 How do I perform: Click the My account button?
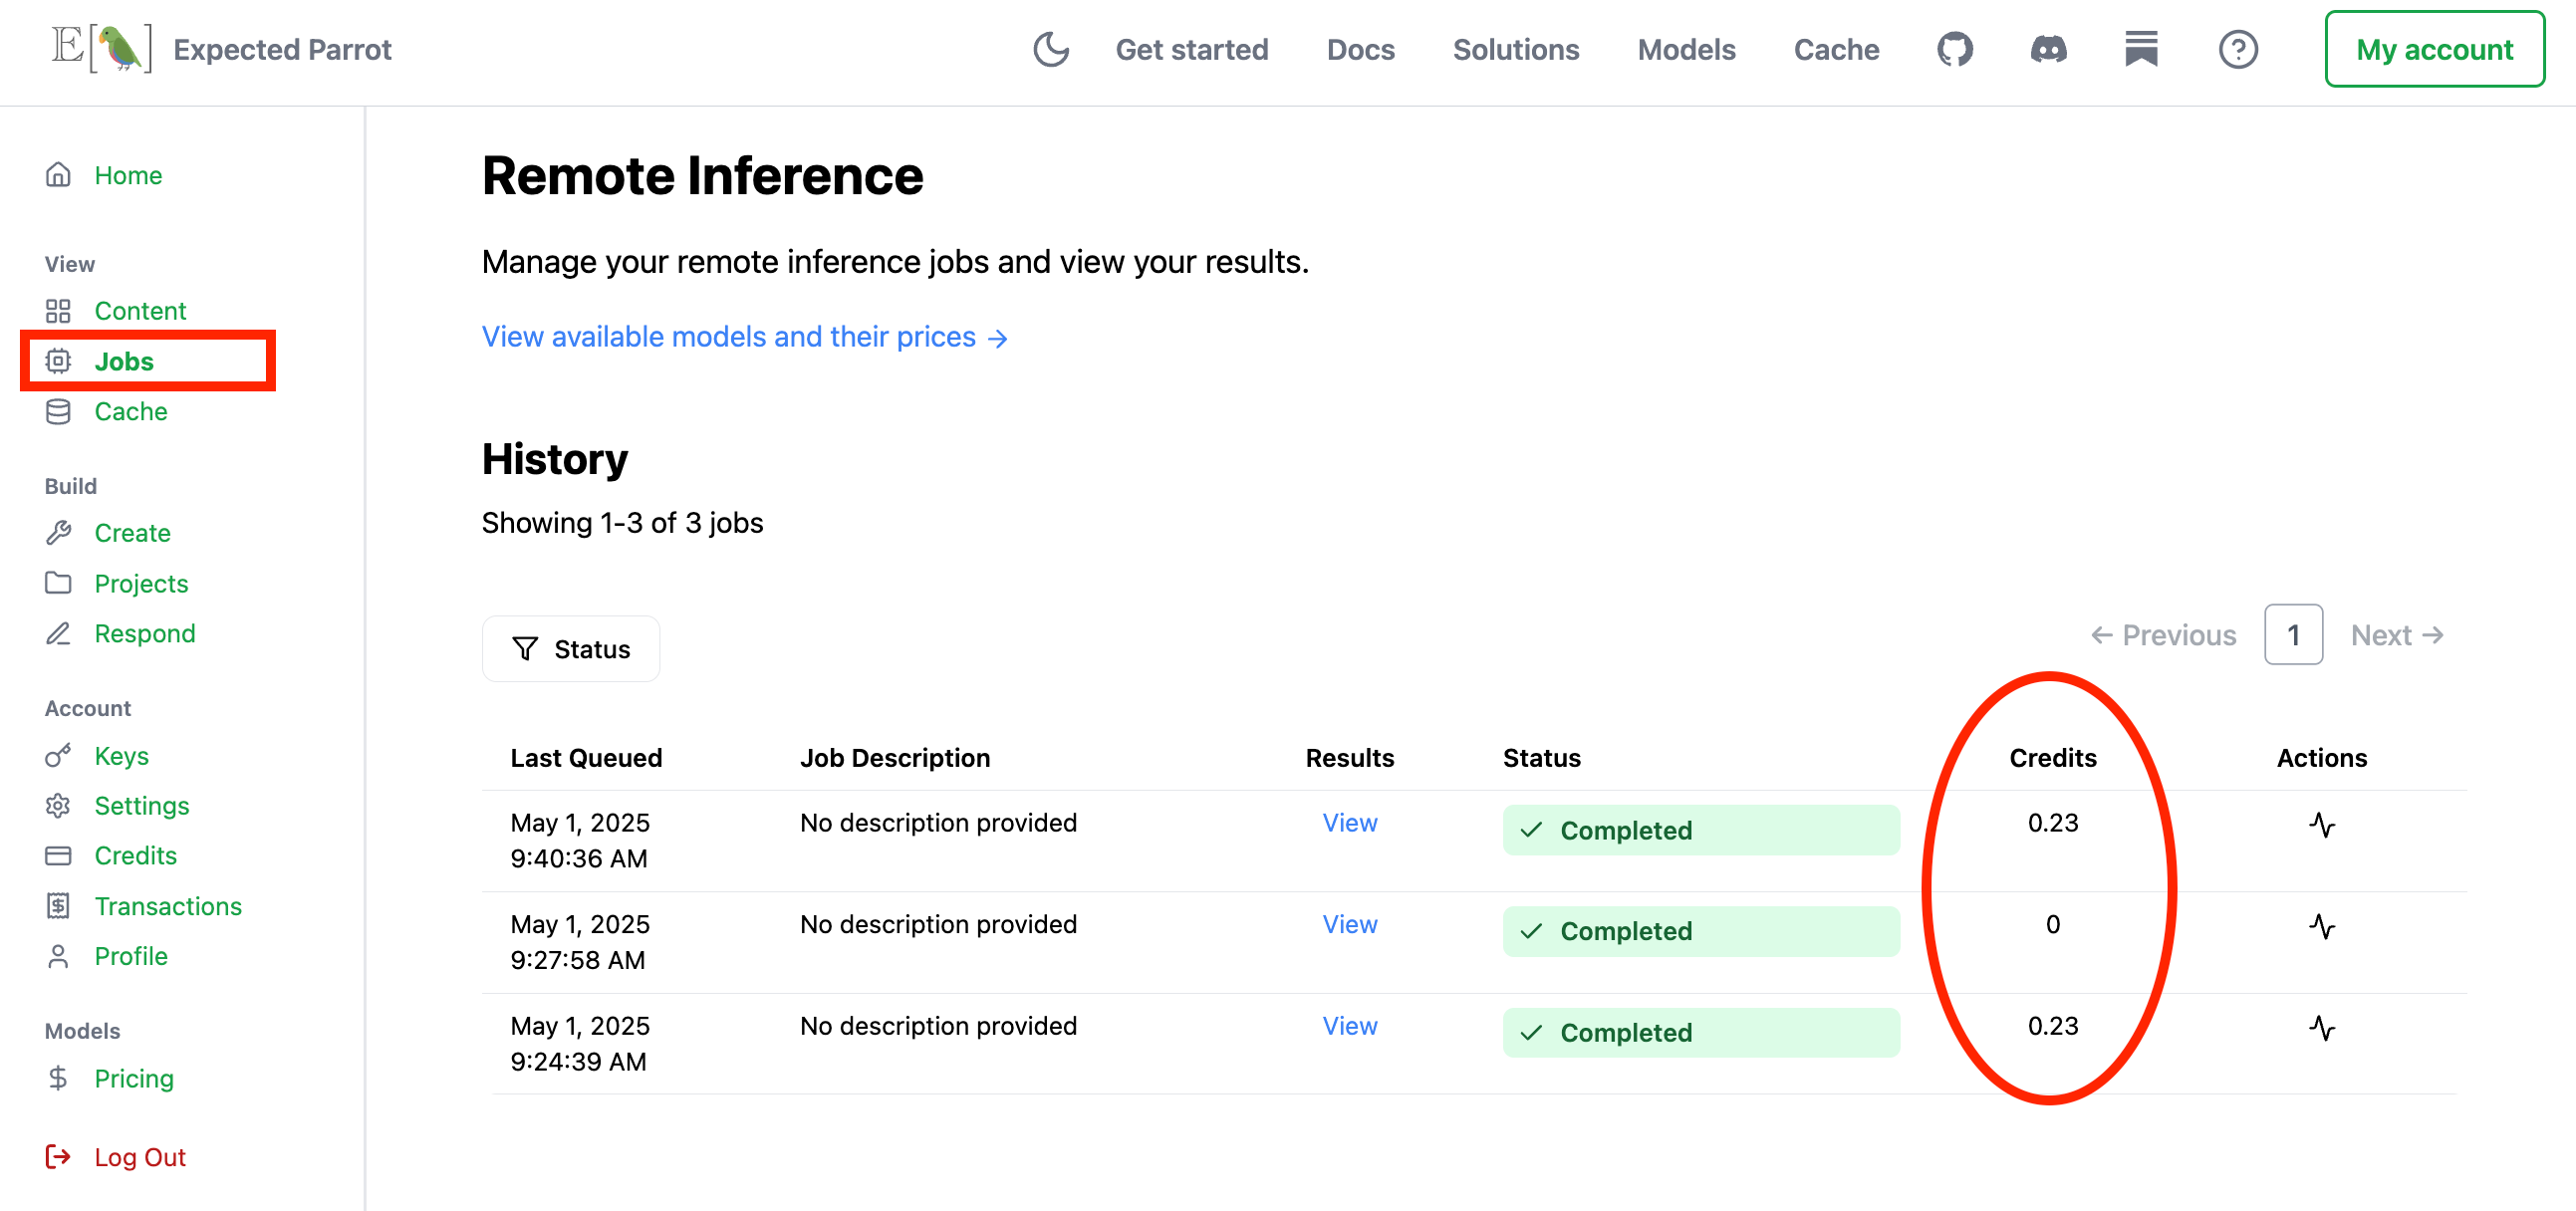click(x=2433, y=49)
